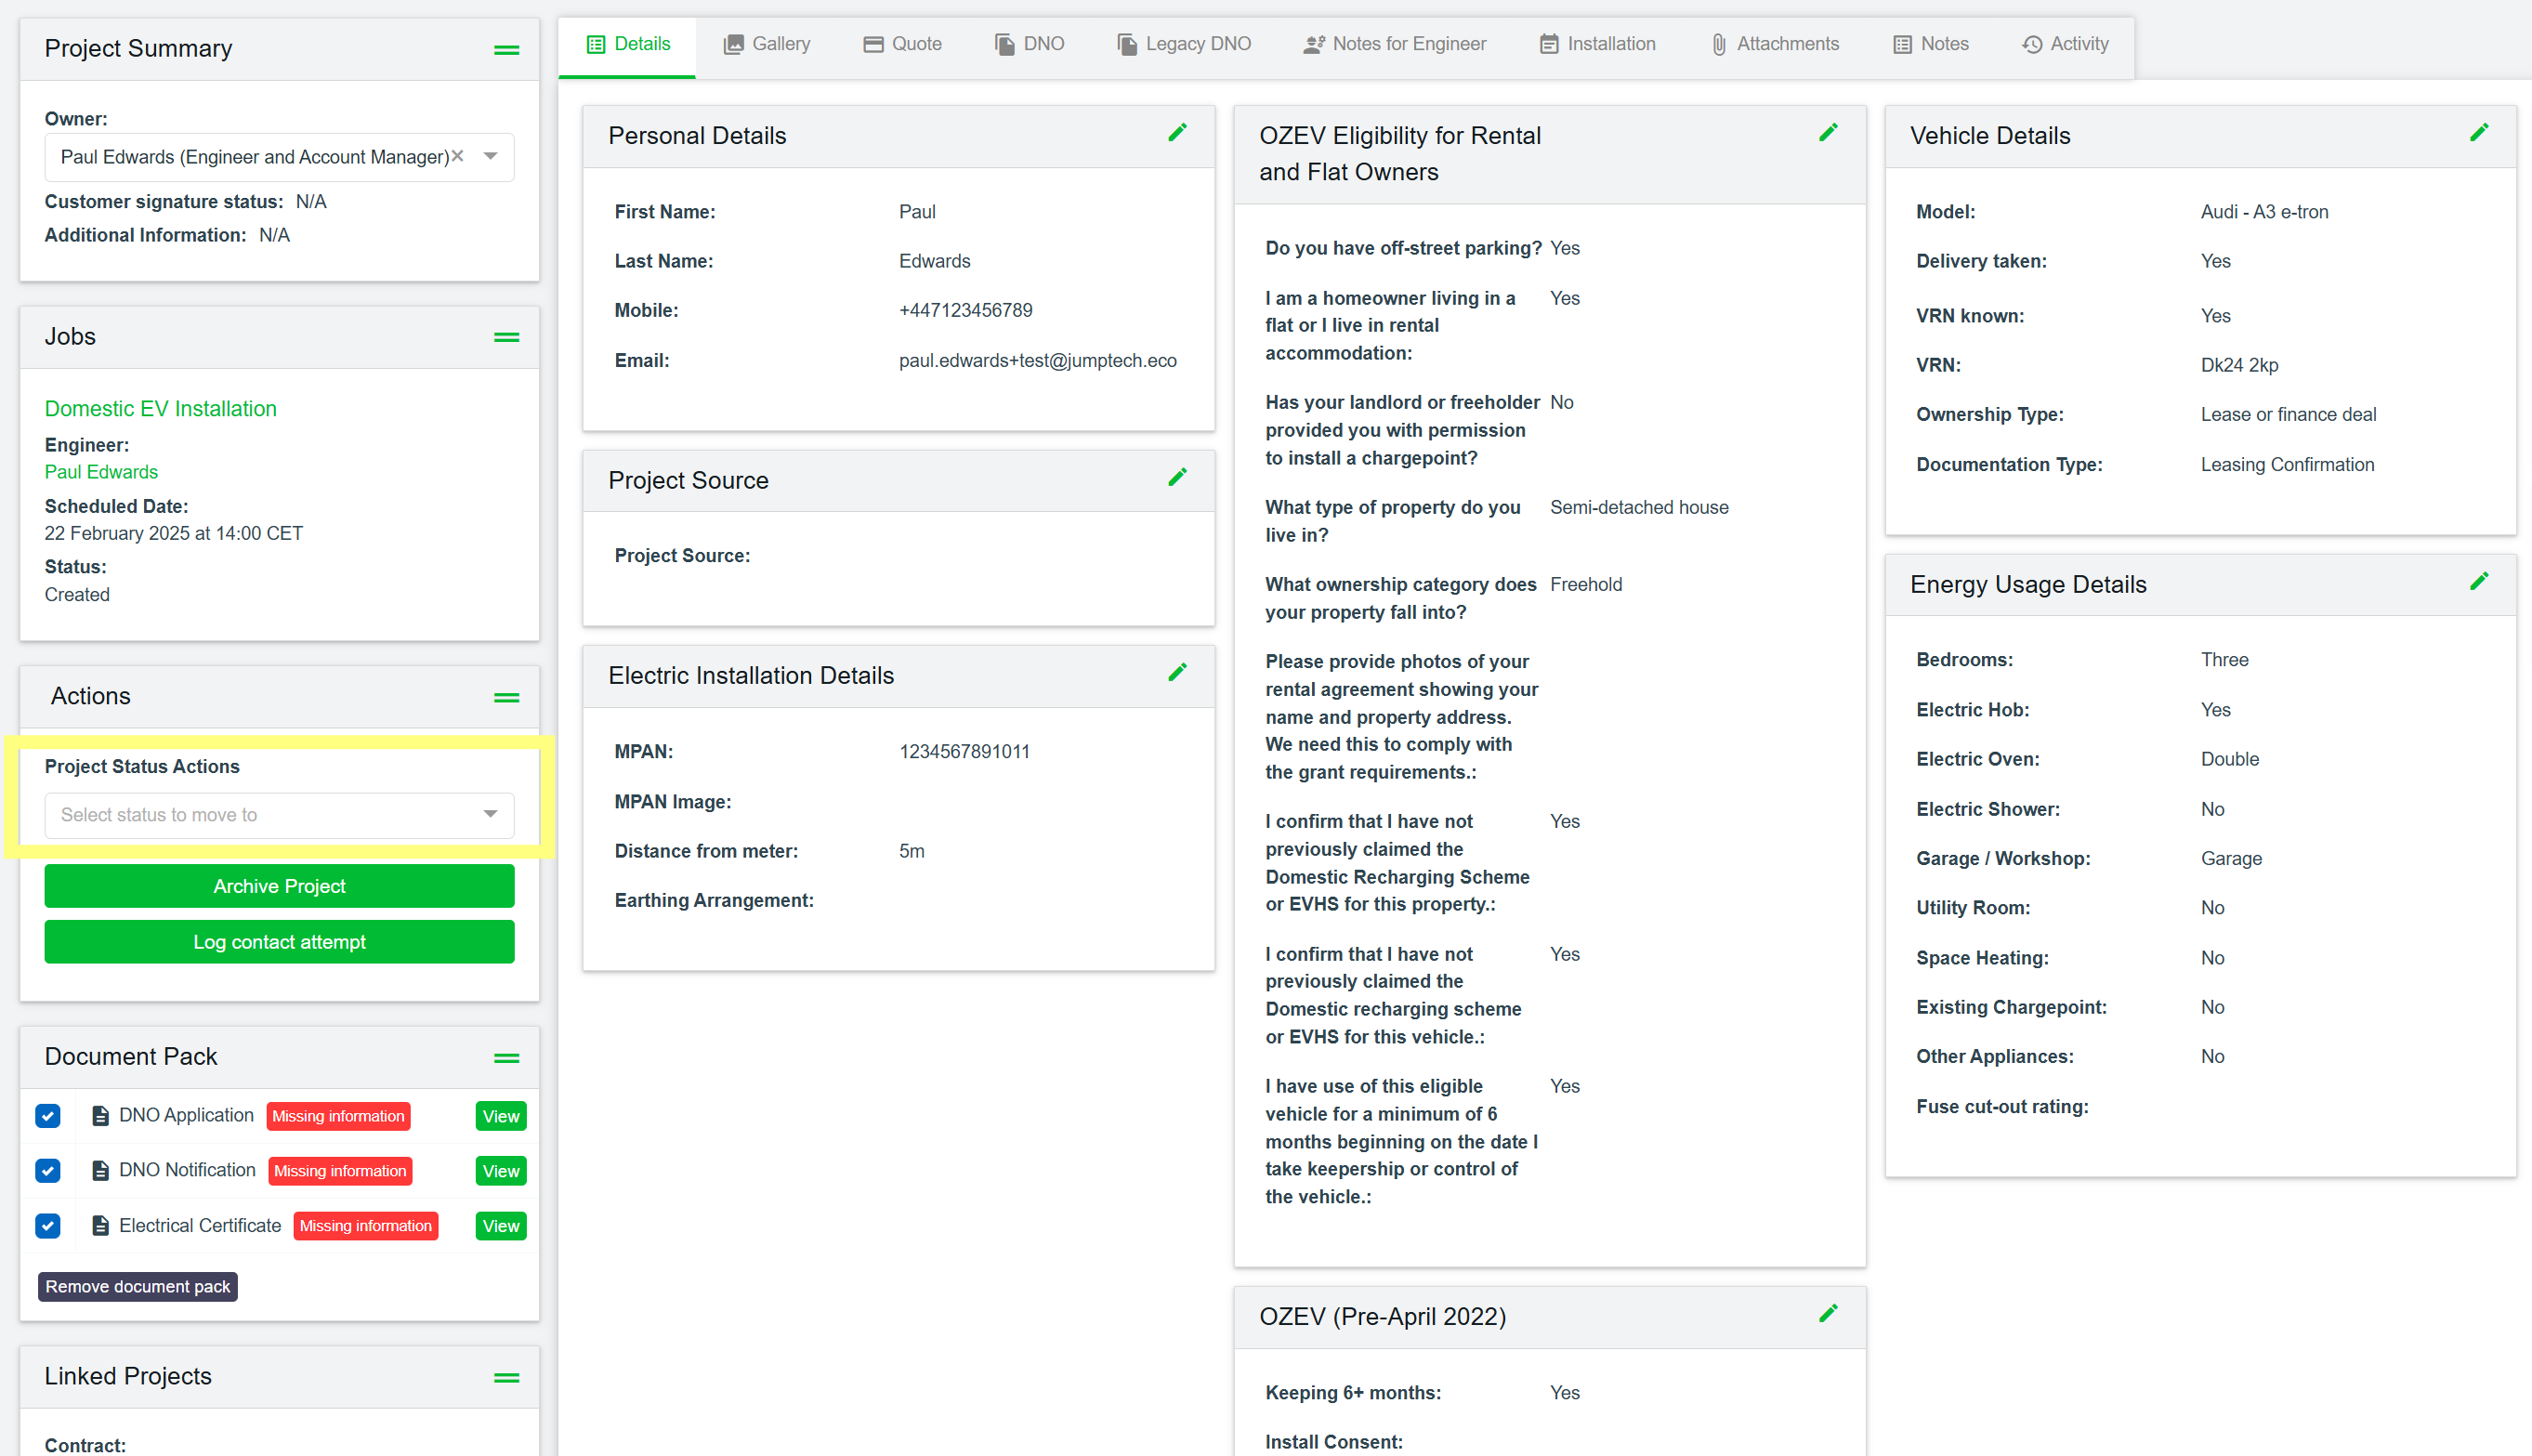This screenshot has width=2532, height=1456.
Task: Edit the OZEV (Pre-April 2022) section
Action: click(1828, 1313)
